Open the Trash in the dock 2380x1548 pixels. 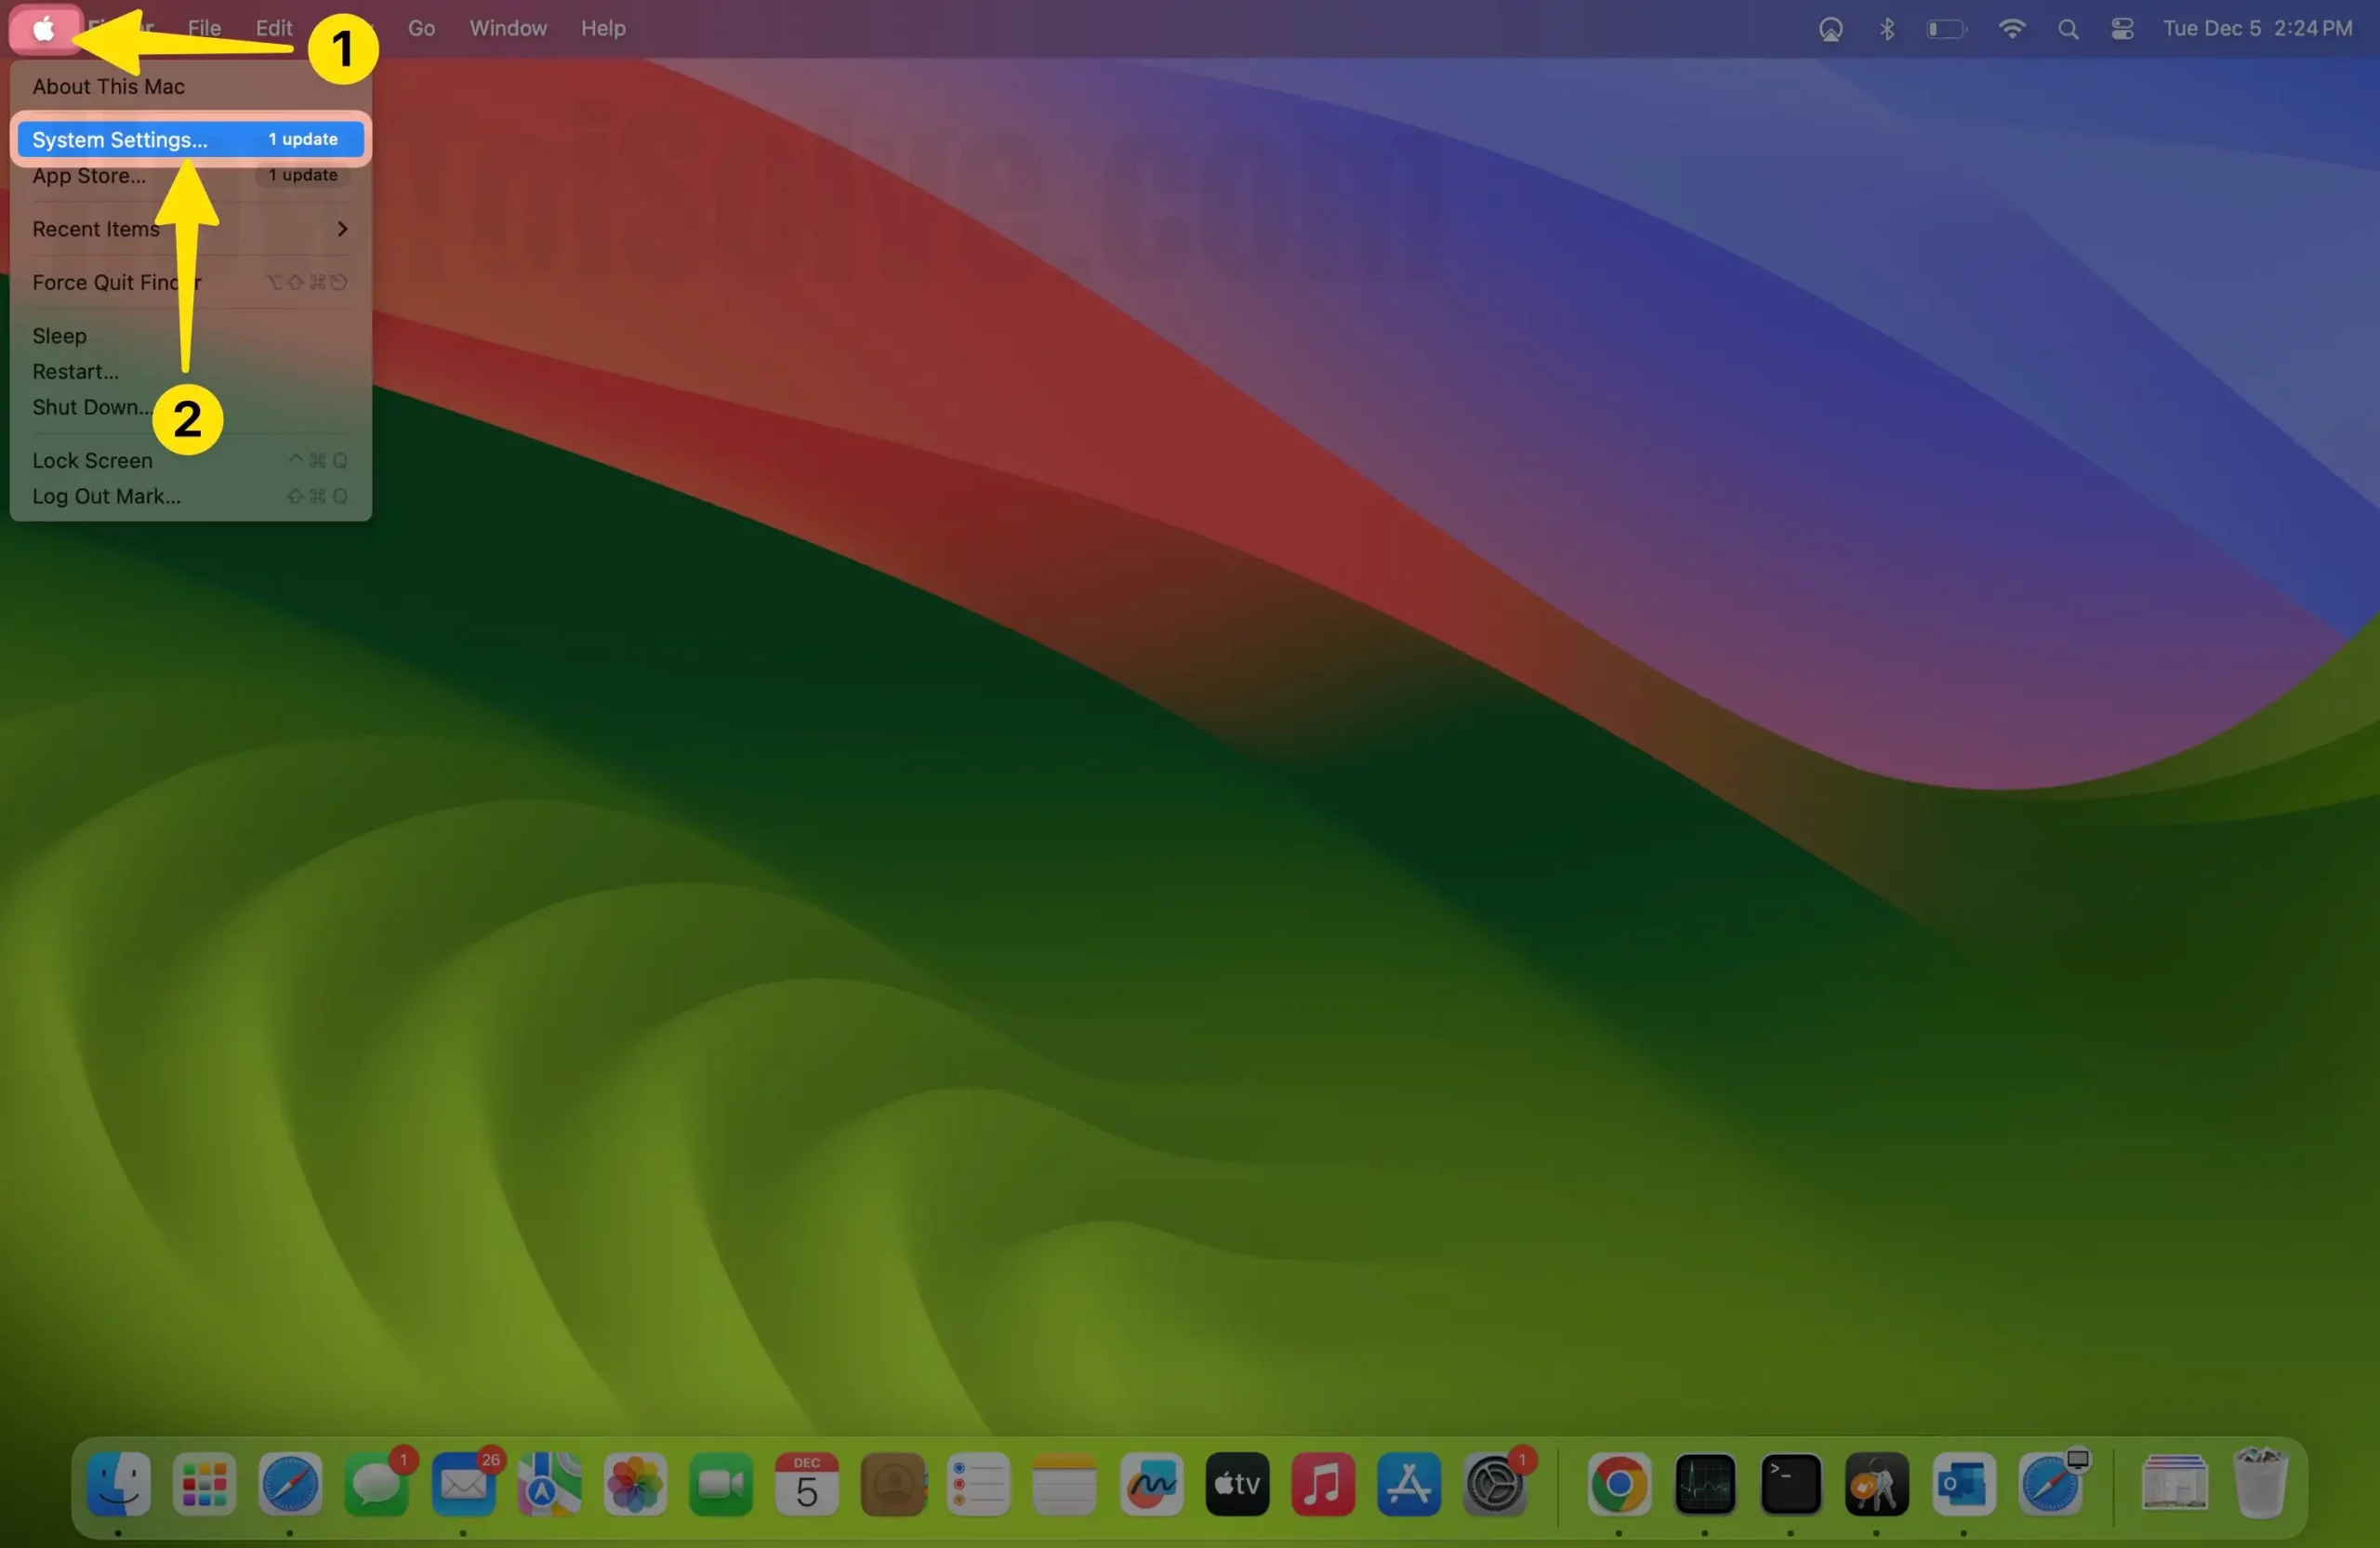2260,1484
